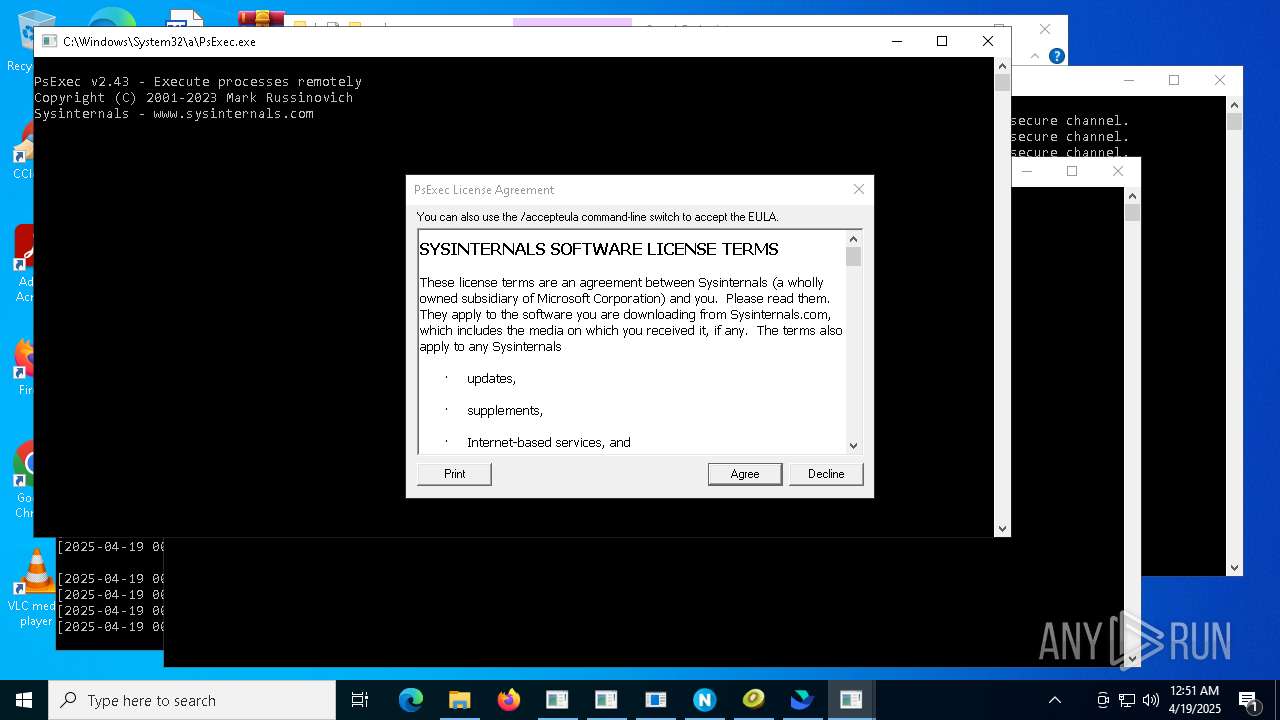Click the 'Internet-based services, and' bullet
Viewport: 1280px width, 720px height.
click(548, 442)
